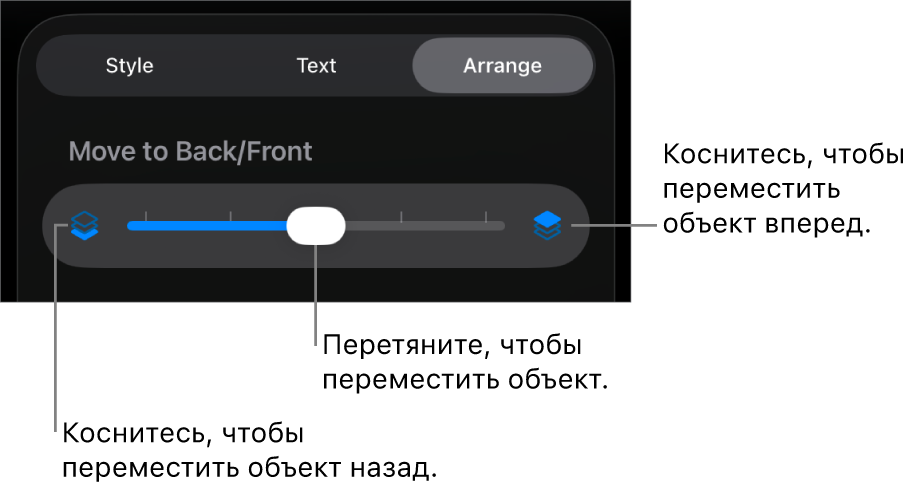Click the move-to-front layers icon
Viewport: 915px width, 492px height.
pyautogui.click(x=547, y=226)
